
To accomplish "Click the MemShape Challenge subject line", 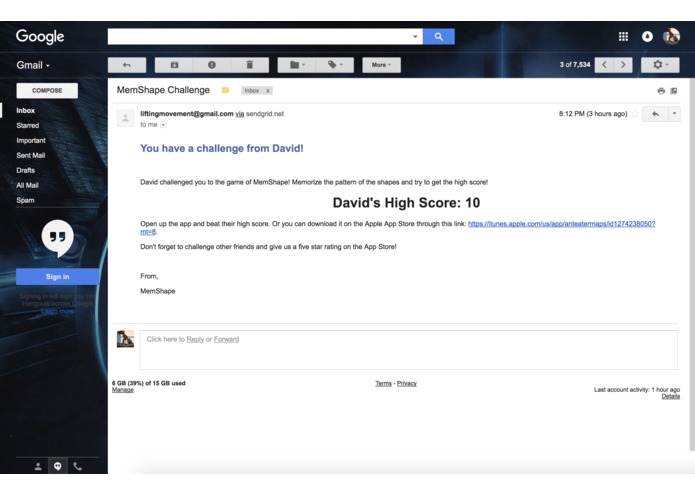I will pos(163,90).
